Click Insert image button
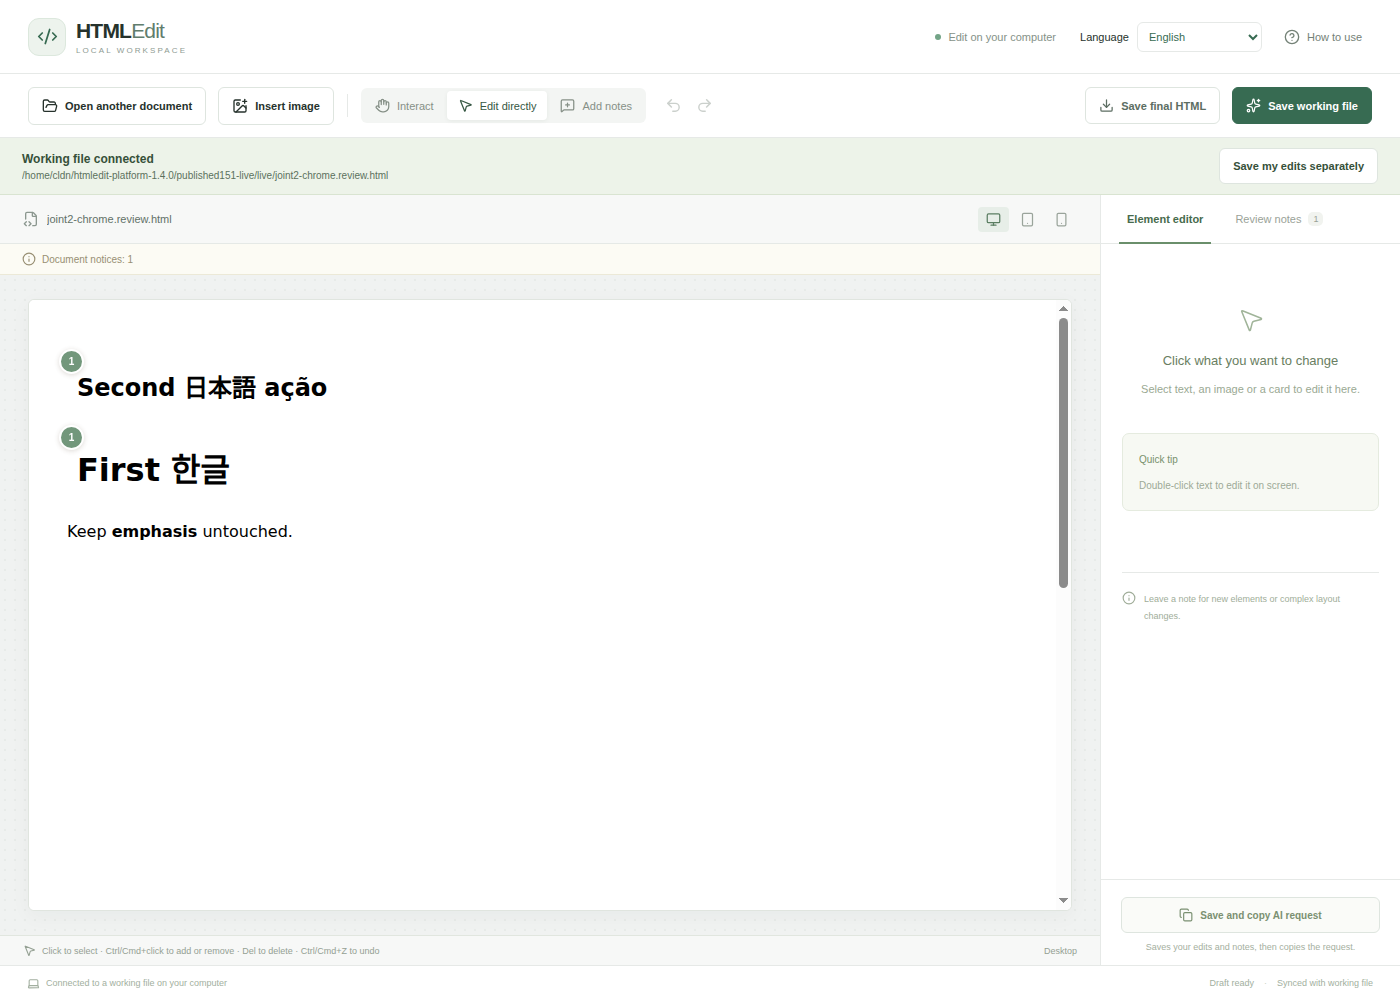Image resolution: width=1400 pixels, height=1000 pixels. (276, 106)
